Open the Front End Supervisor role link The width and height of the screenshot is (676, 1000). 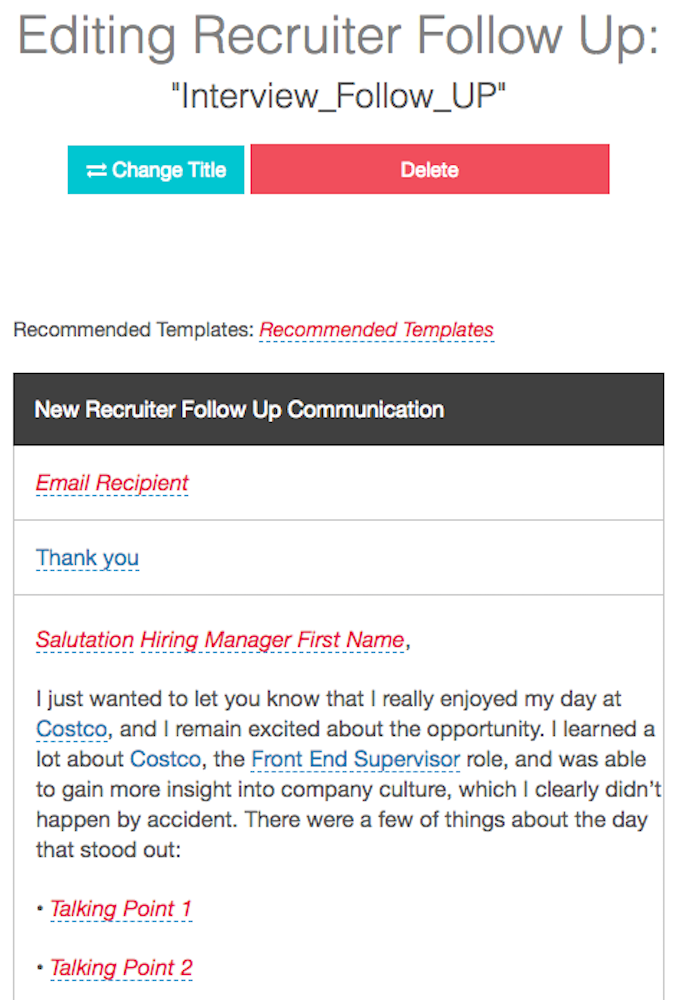tap(355, 759)
